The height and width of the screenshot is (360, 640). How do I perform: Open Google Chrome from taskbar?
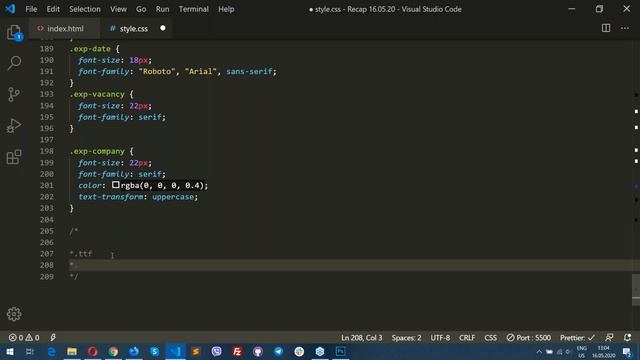pyautogui.click(x=113, y=351)
